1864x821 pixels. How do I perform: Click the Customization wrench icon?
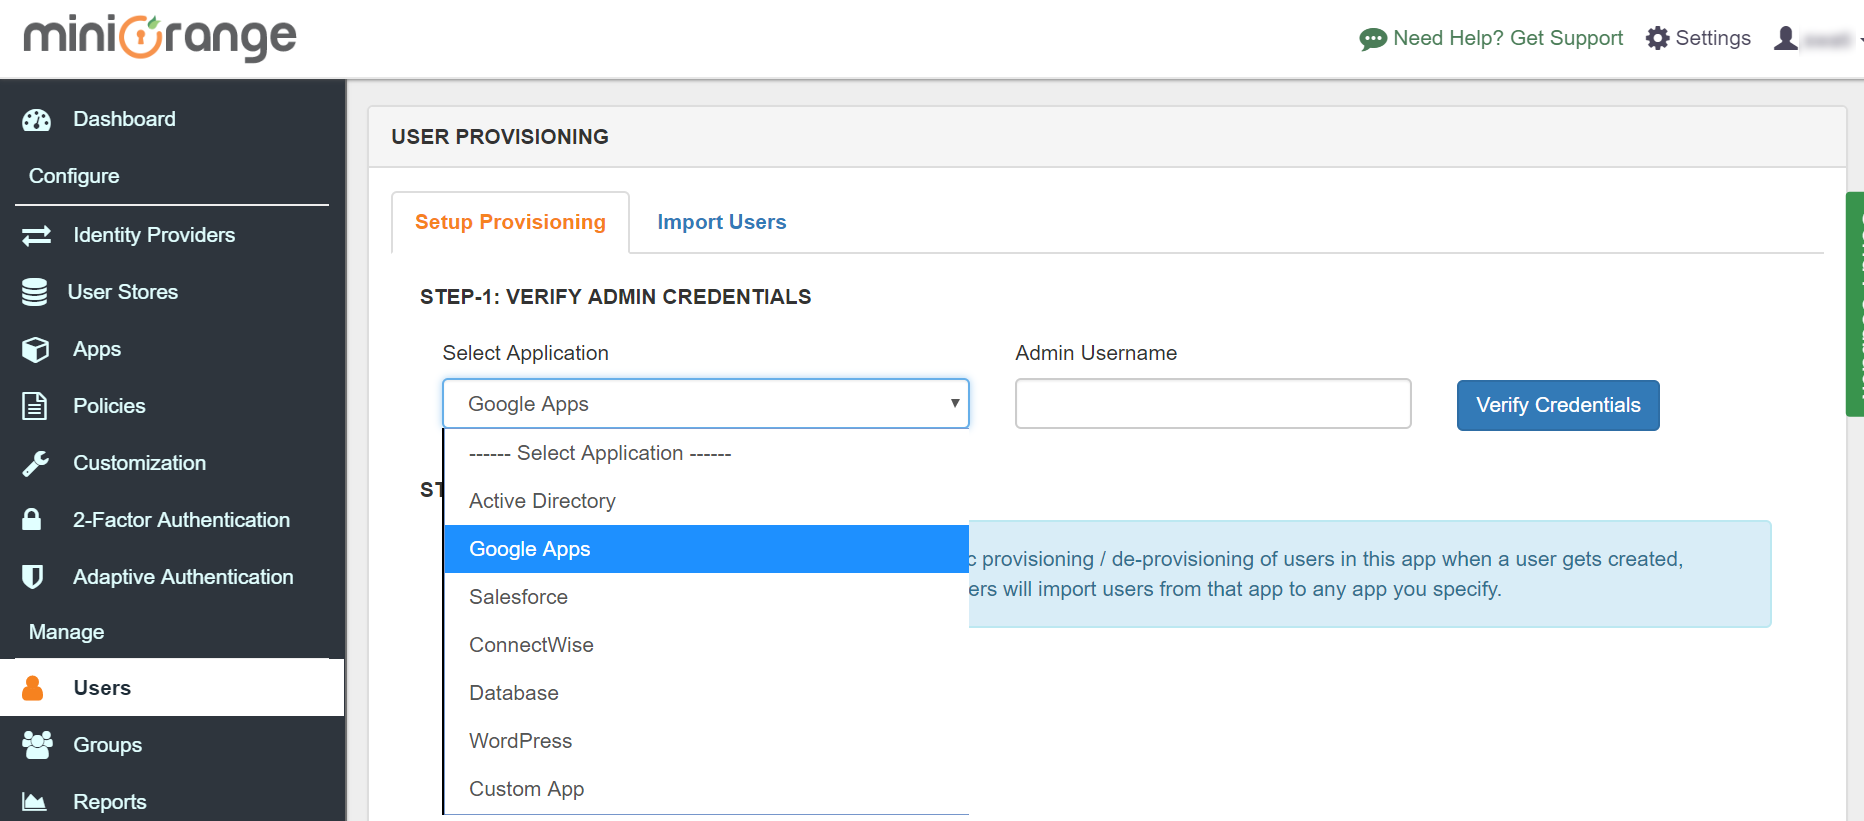click(x=36, y=463)
